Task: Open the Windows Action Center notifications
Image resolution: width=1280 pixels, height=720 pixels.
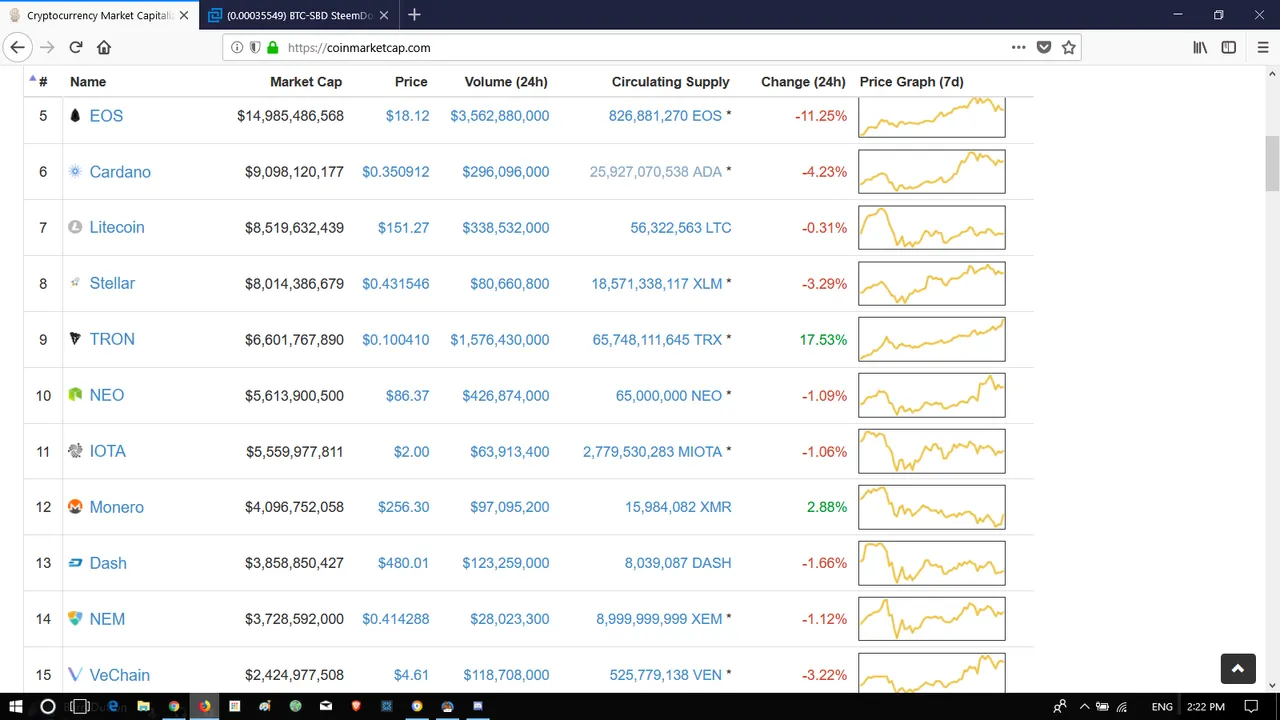Action: (1251, 706)
